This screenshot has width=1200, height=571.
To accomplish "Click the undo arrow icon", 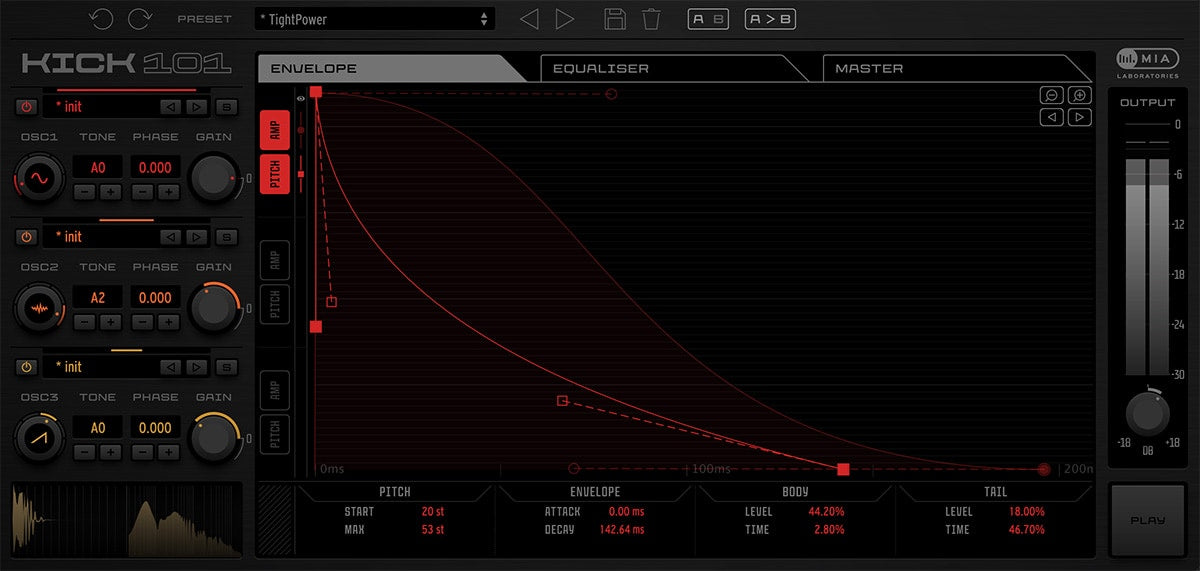I will coord(100,19).
